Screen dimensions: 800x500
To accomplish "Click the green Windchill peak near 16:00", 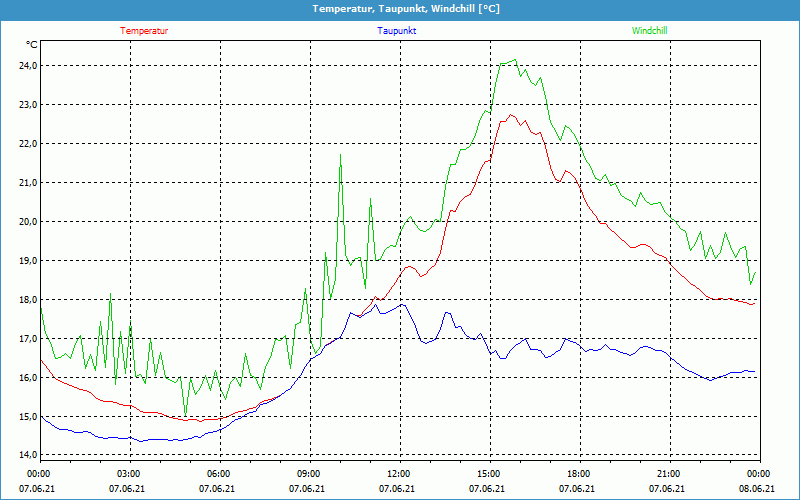I will 515,60.
